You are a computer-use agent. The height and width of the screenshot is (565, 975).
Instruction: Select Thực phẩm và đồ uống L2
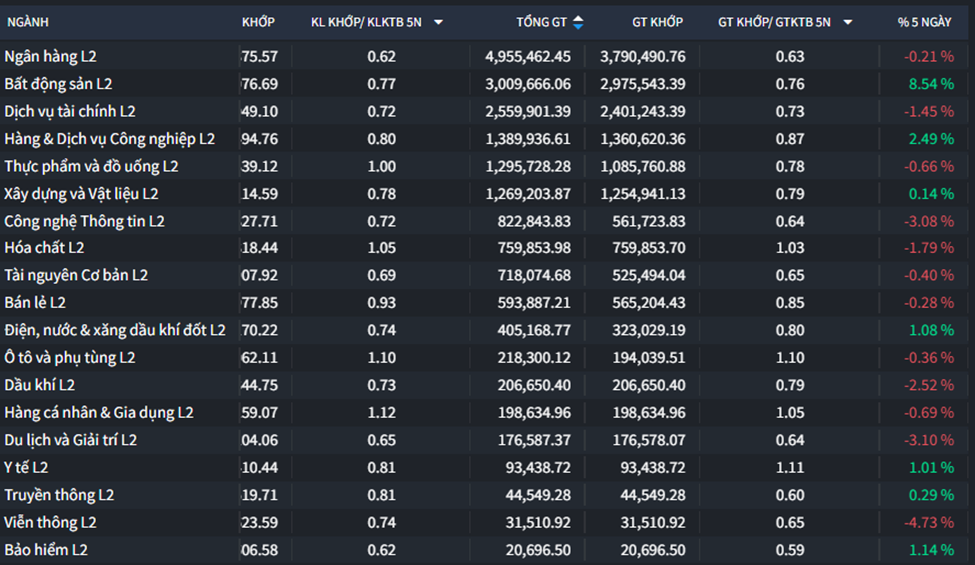pyautogui.click(x=91, y=166)
